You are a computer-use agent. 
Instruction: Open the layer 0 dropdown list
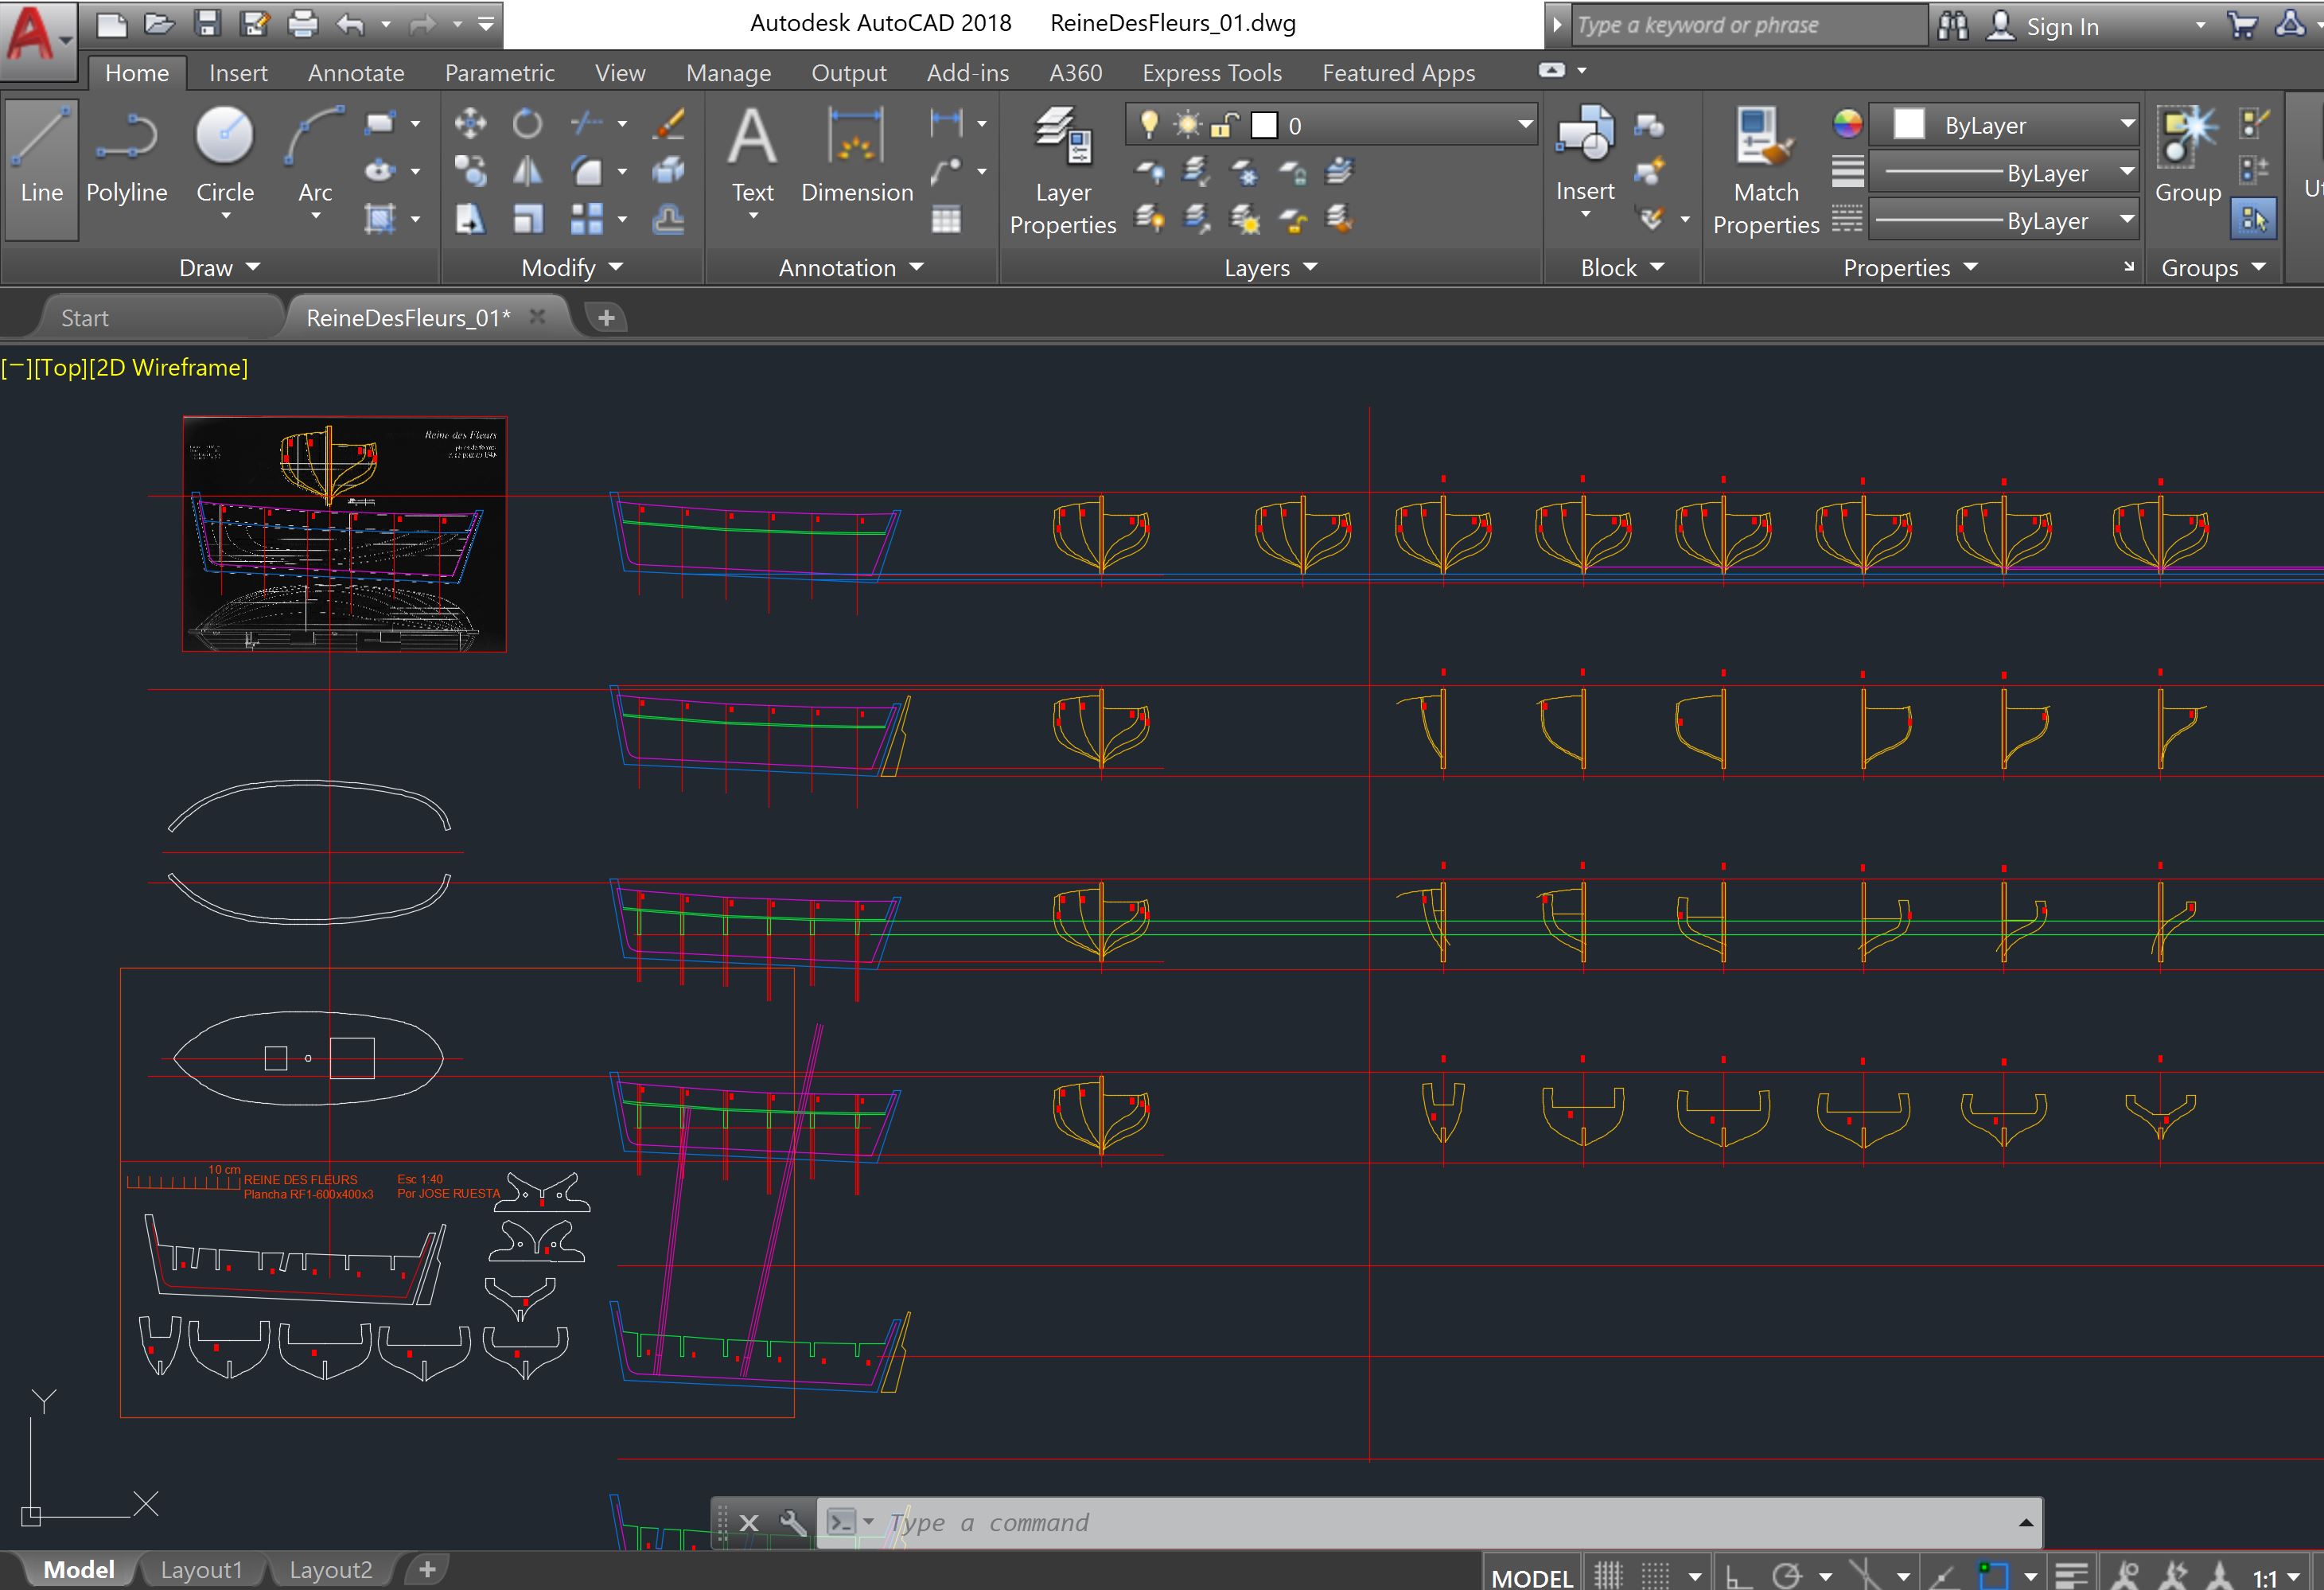click(x=1525, y=125)
